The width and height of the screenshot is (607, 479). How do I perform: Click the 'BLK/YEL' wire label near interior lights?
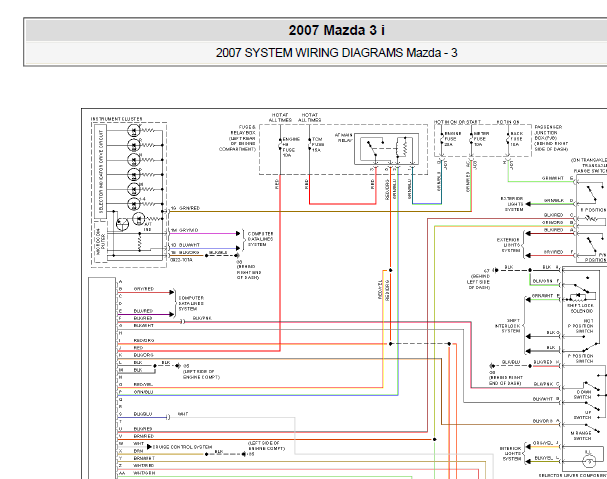(543, 458)
